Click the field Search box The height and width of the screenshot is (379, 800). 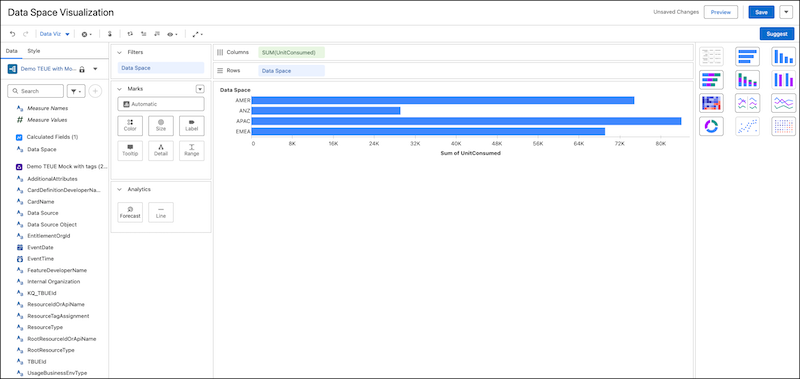[x=36, y=91]
